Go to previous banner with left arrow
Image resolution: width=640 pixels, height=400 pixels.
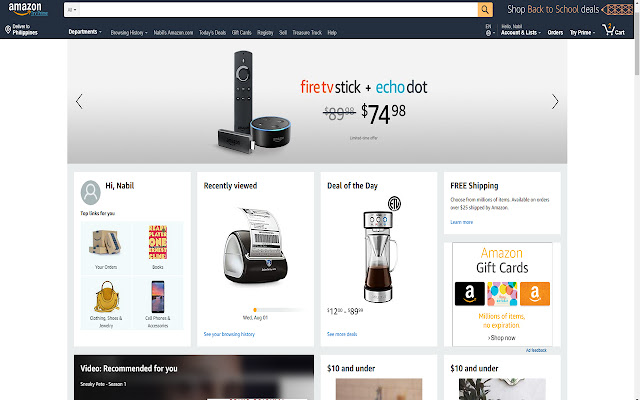click(79, 101)
